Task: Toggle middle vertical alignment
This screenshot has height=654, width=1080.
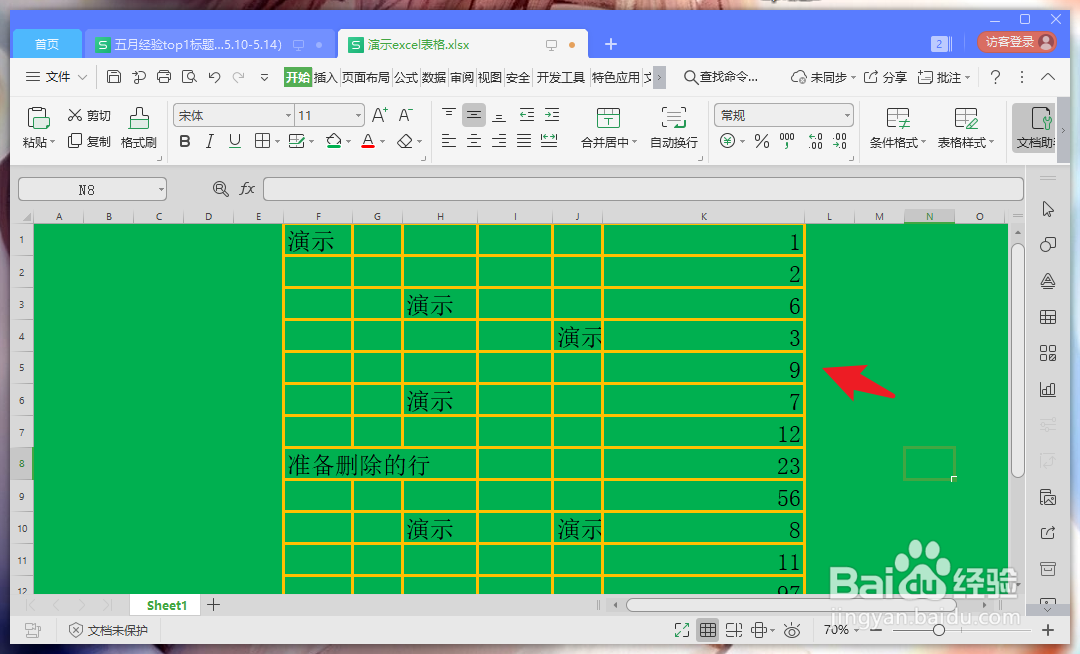Action: point(474,114)
